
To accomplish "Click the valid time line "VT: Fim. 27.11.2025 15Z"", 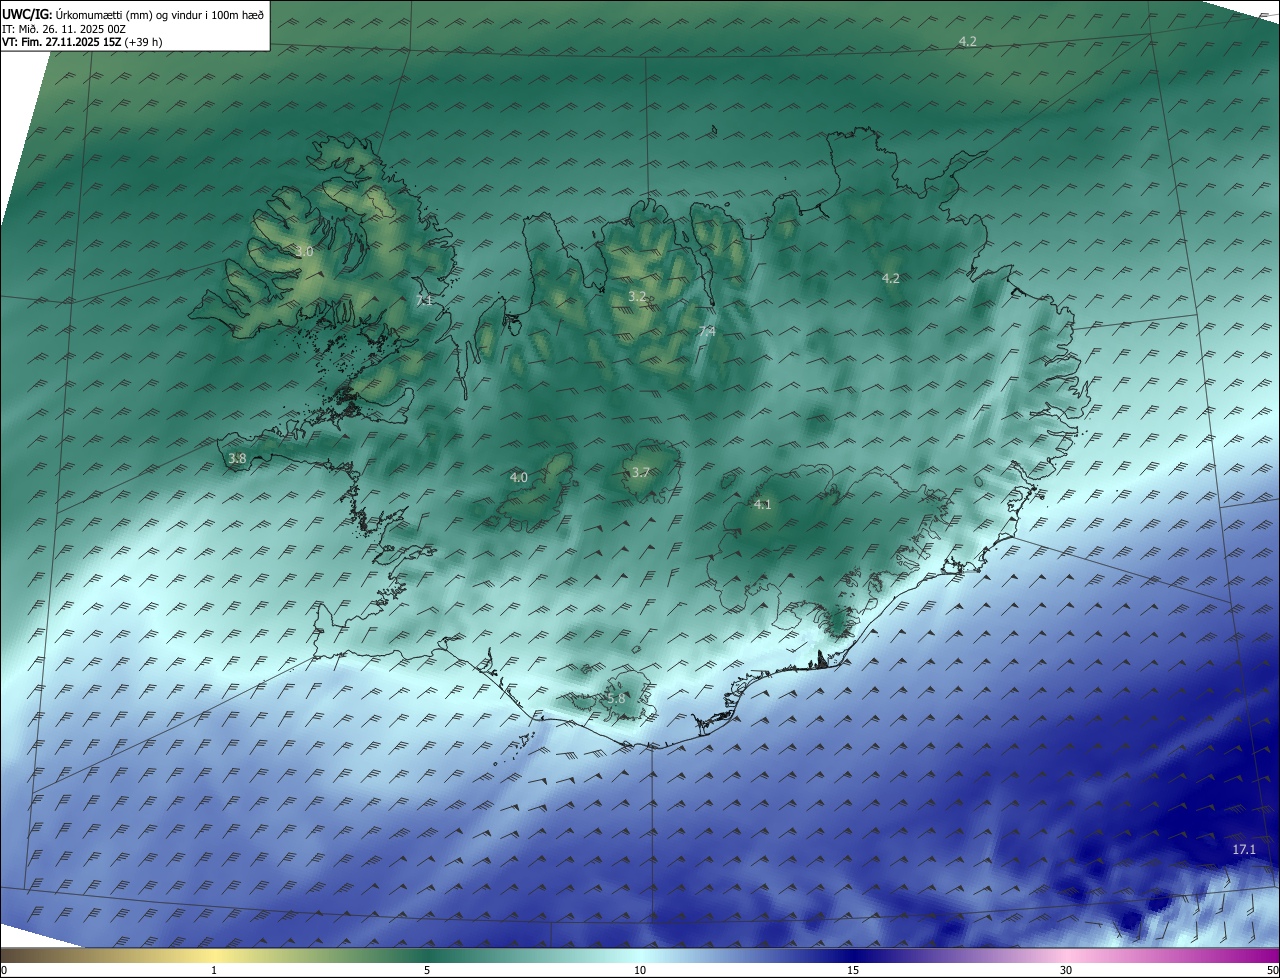I will click(x=61, y=42).
